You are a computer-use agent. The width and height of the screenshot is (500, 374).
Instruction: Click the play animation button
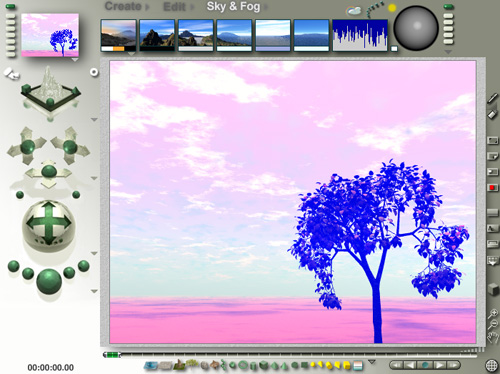click(x=439, y=365)
